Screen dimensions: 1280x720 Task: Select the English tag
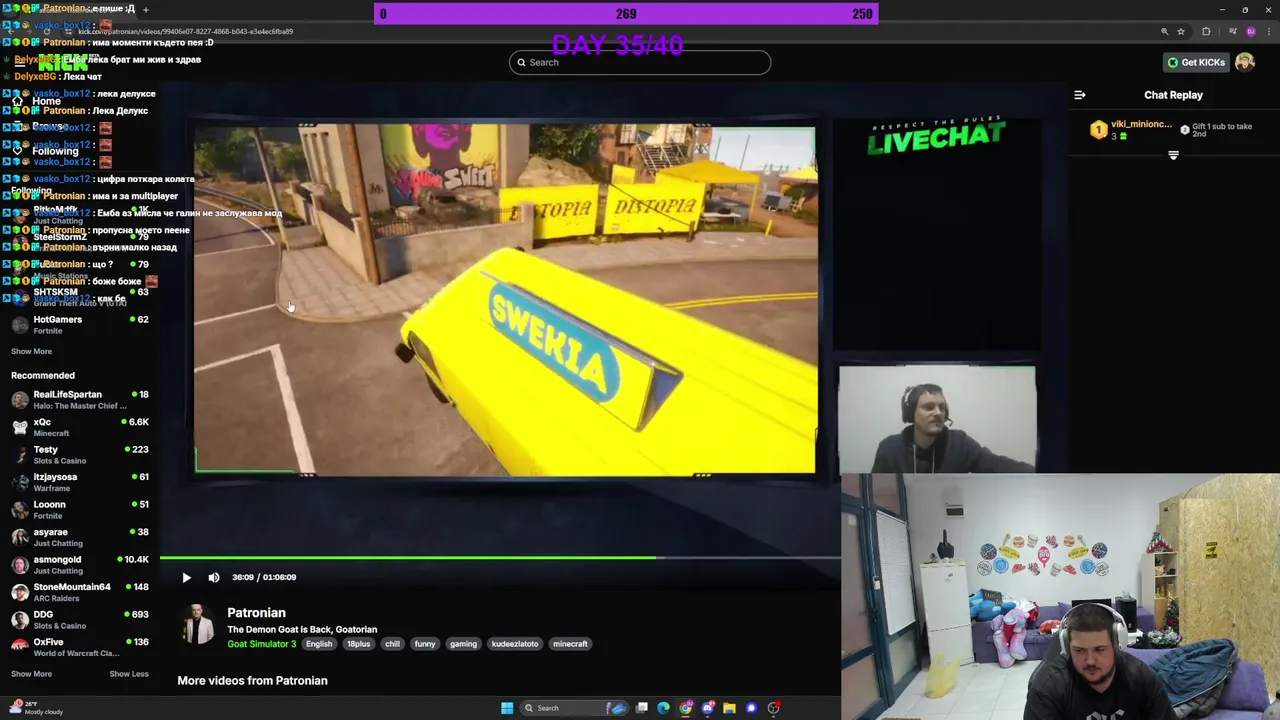point(319,644)
